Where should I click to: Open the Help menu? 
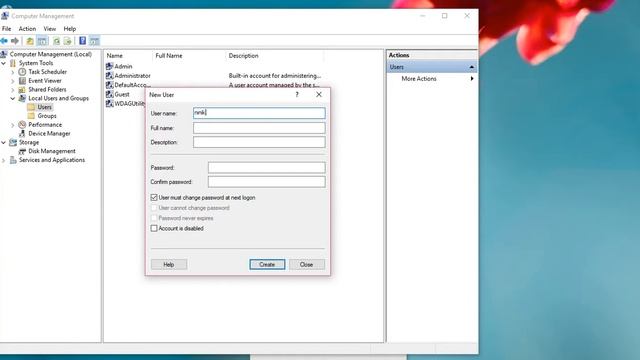pyautogui.click(x=70, y=29)
